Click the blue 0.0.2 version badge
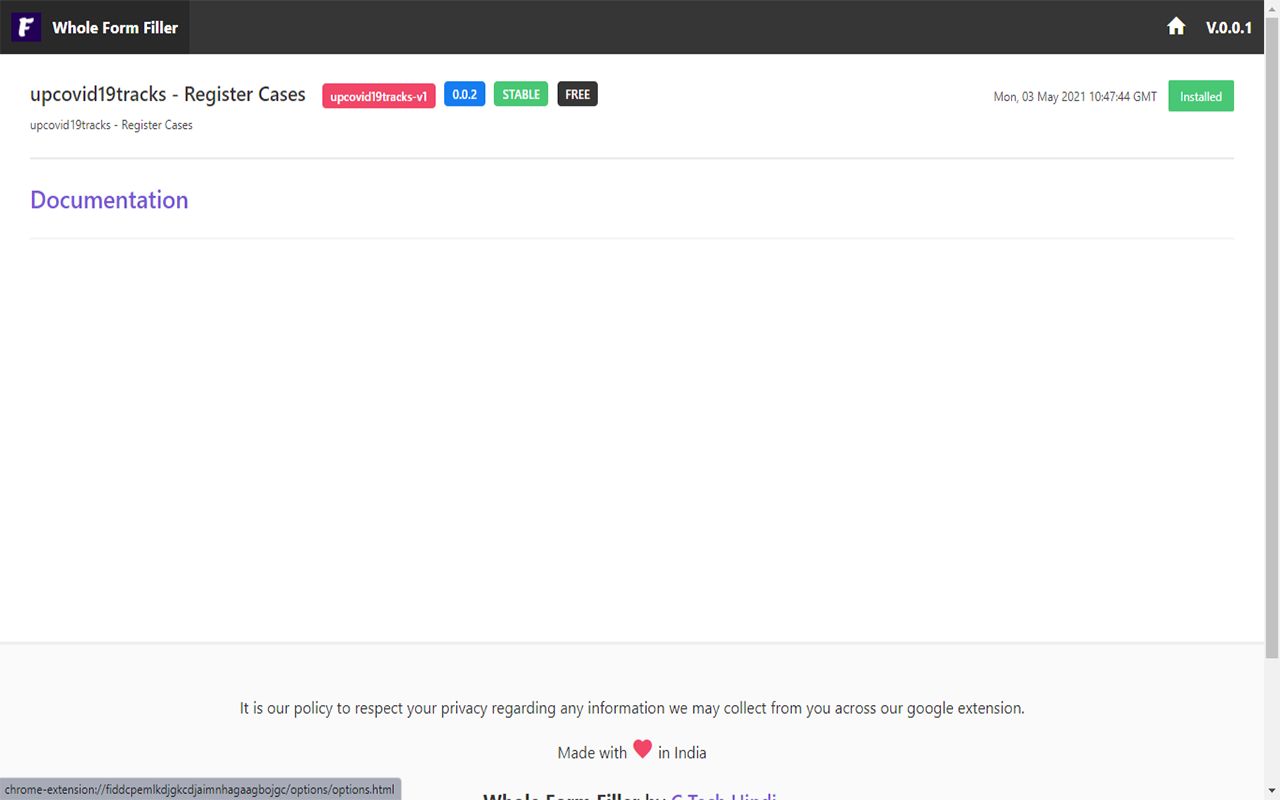The width and height of the screenshot is (1280, 800). (x=465, y=95)
